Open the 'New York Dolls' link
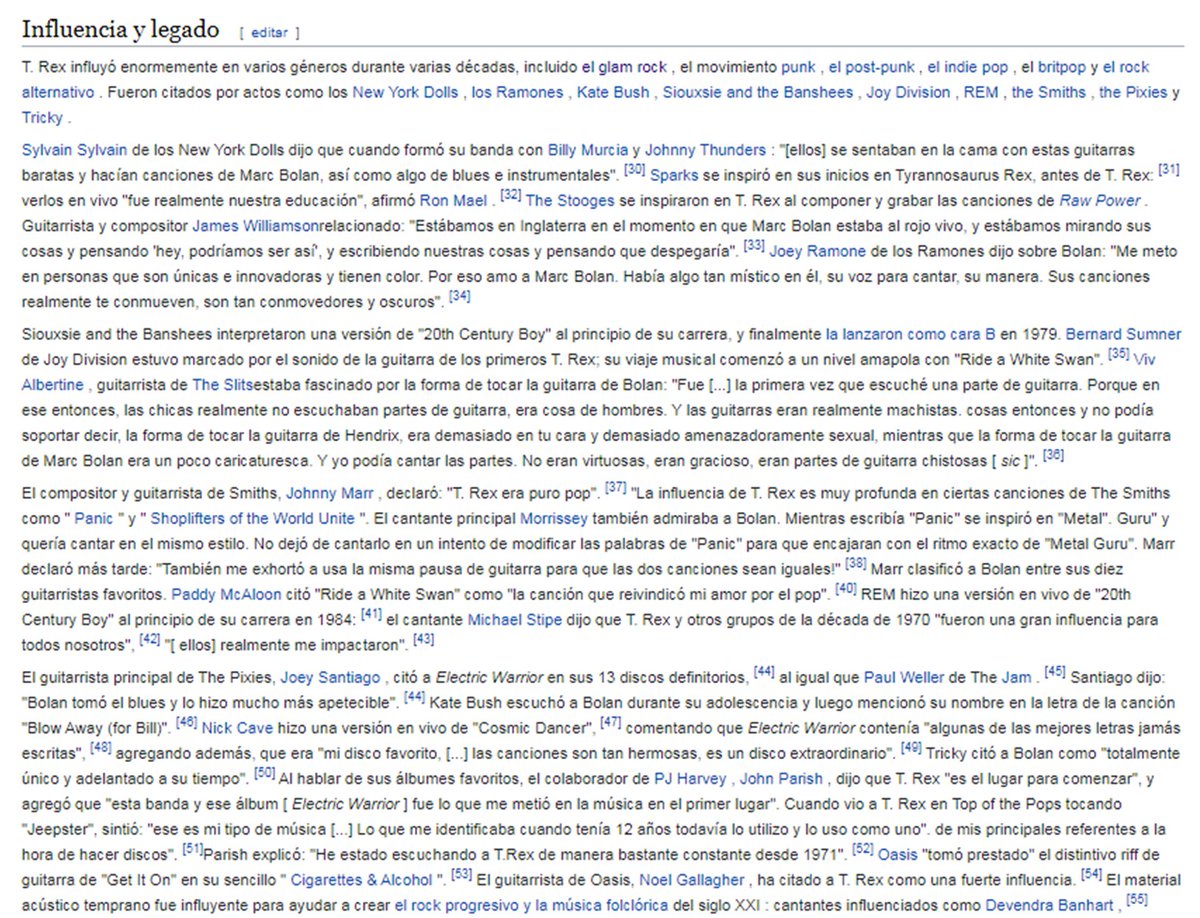This screenshot has height=918, width=1200. (x=405, y=92)
